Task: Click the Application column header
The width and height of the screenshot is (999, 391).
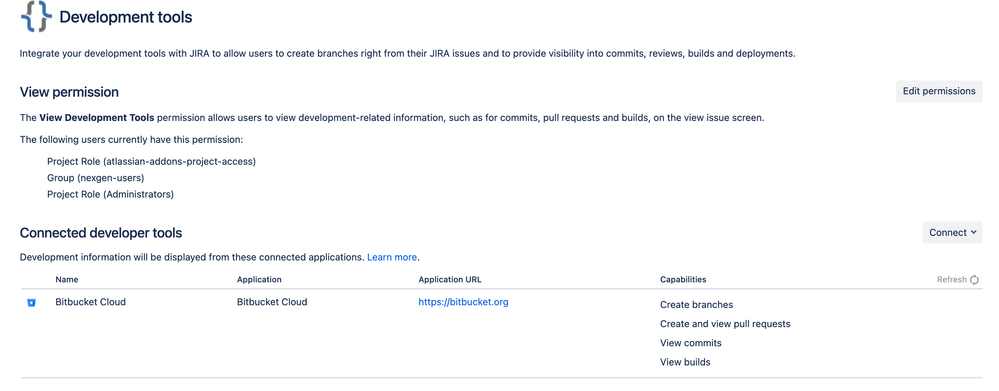Action: 259,280
